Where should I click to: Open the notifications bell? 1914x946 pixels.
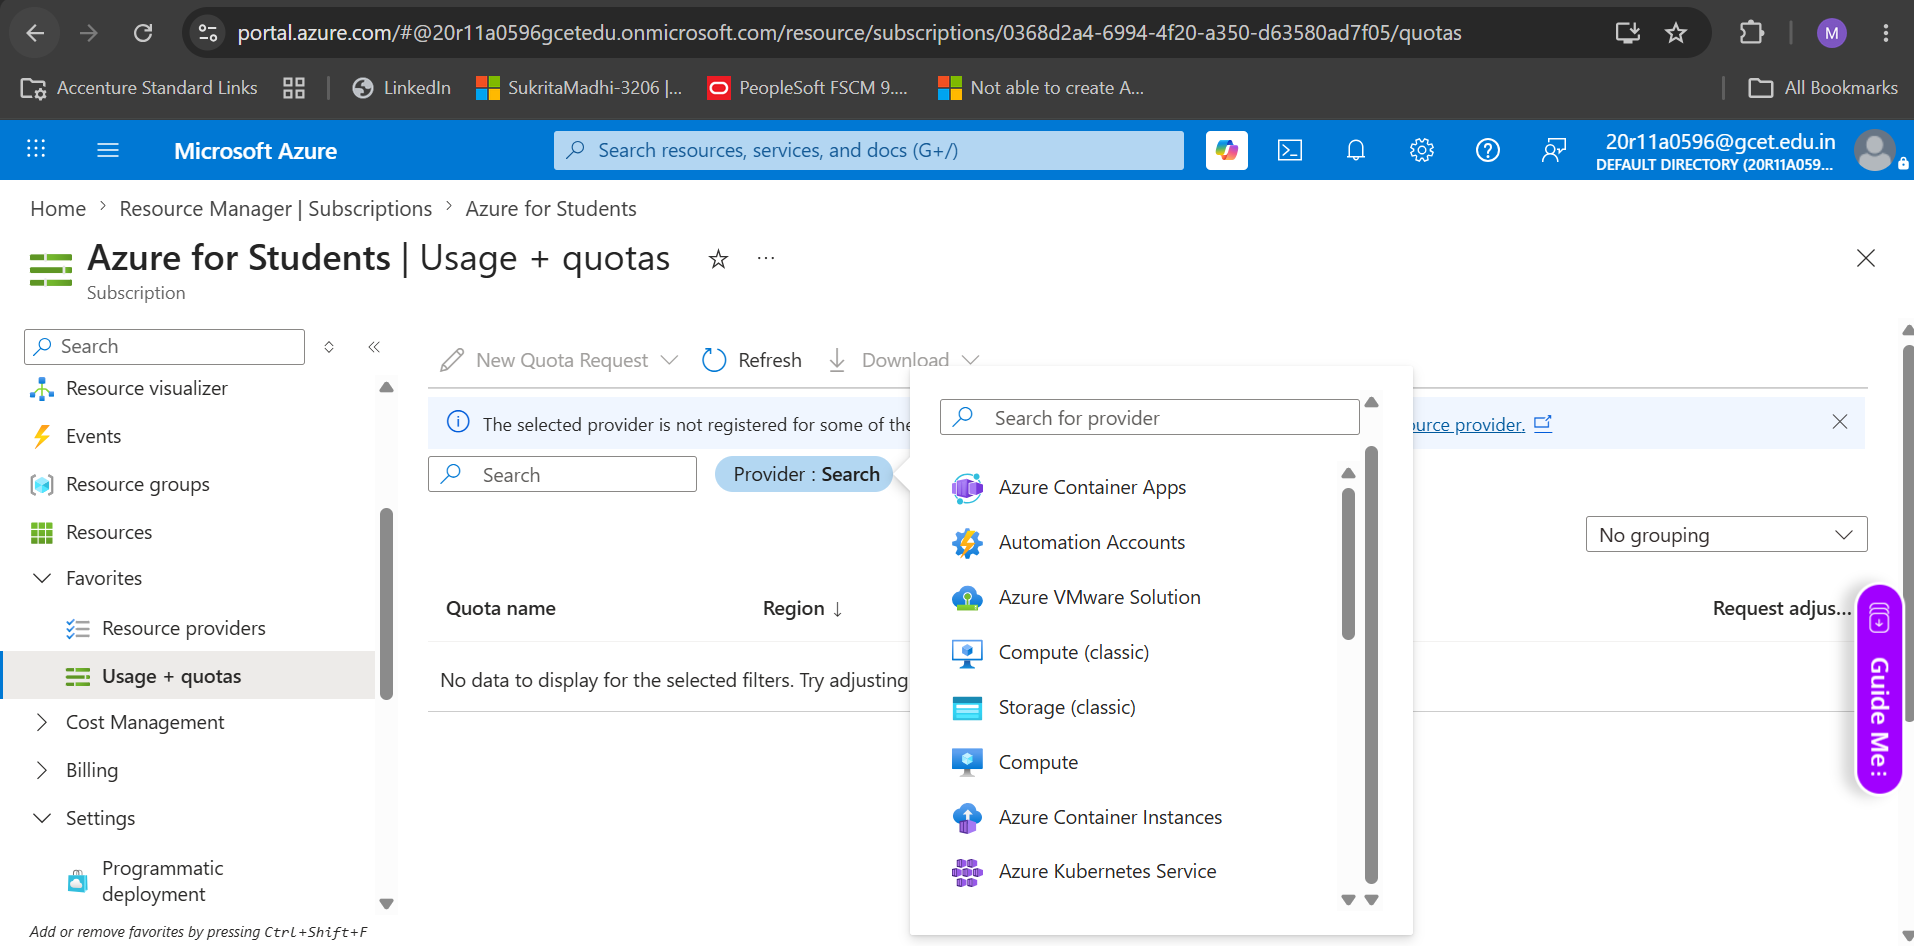coord(1356,150)
